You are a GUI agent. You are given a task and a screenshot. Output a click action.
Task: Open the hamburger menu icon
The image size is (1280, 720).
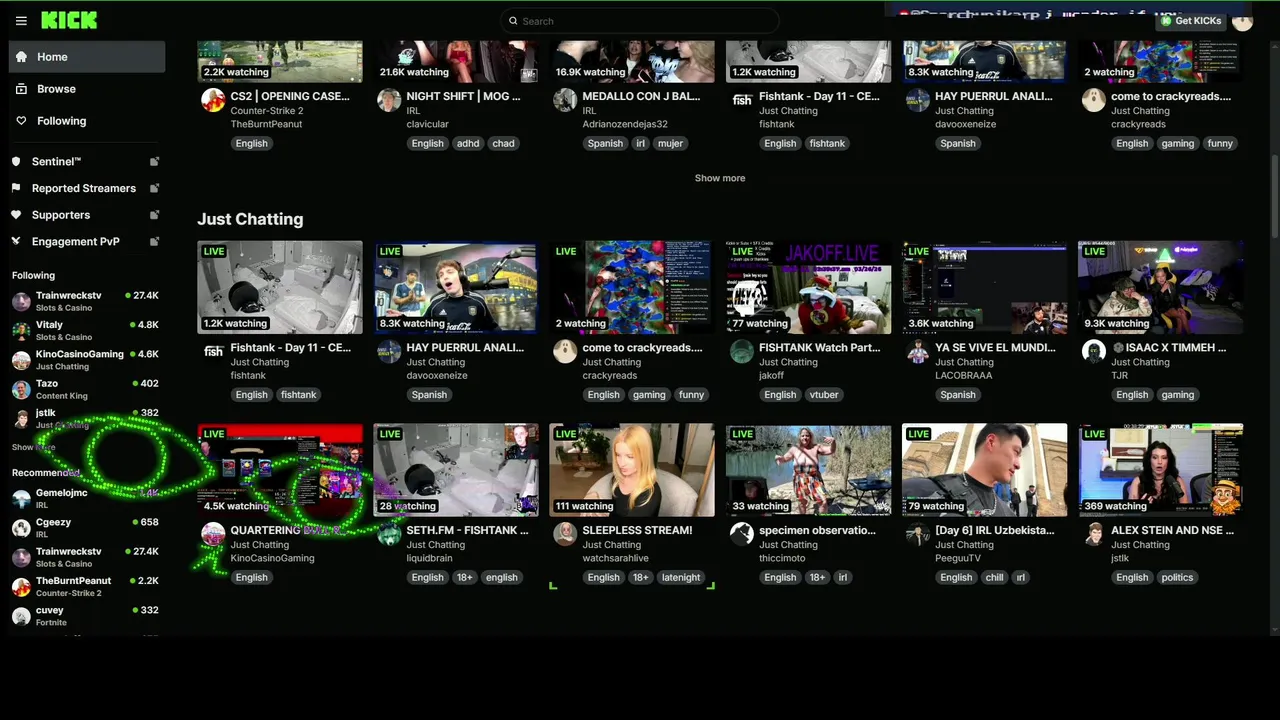(21, 21)
